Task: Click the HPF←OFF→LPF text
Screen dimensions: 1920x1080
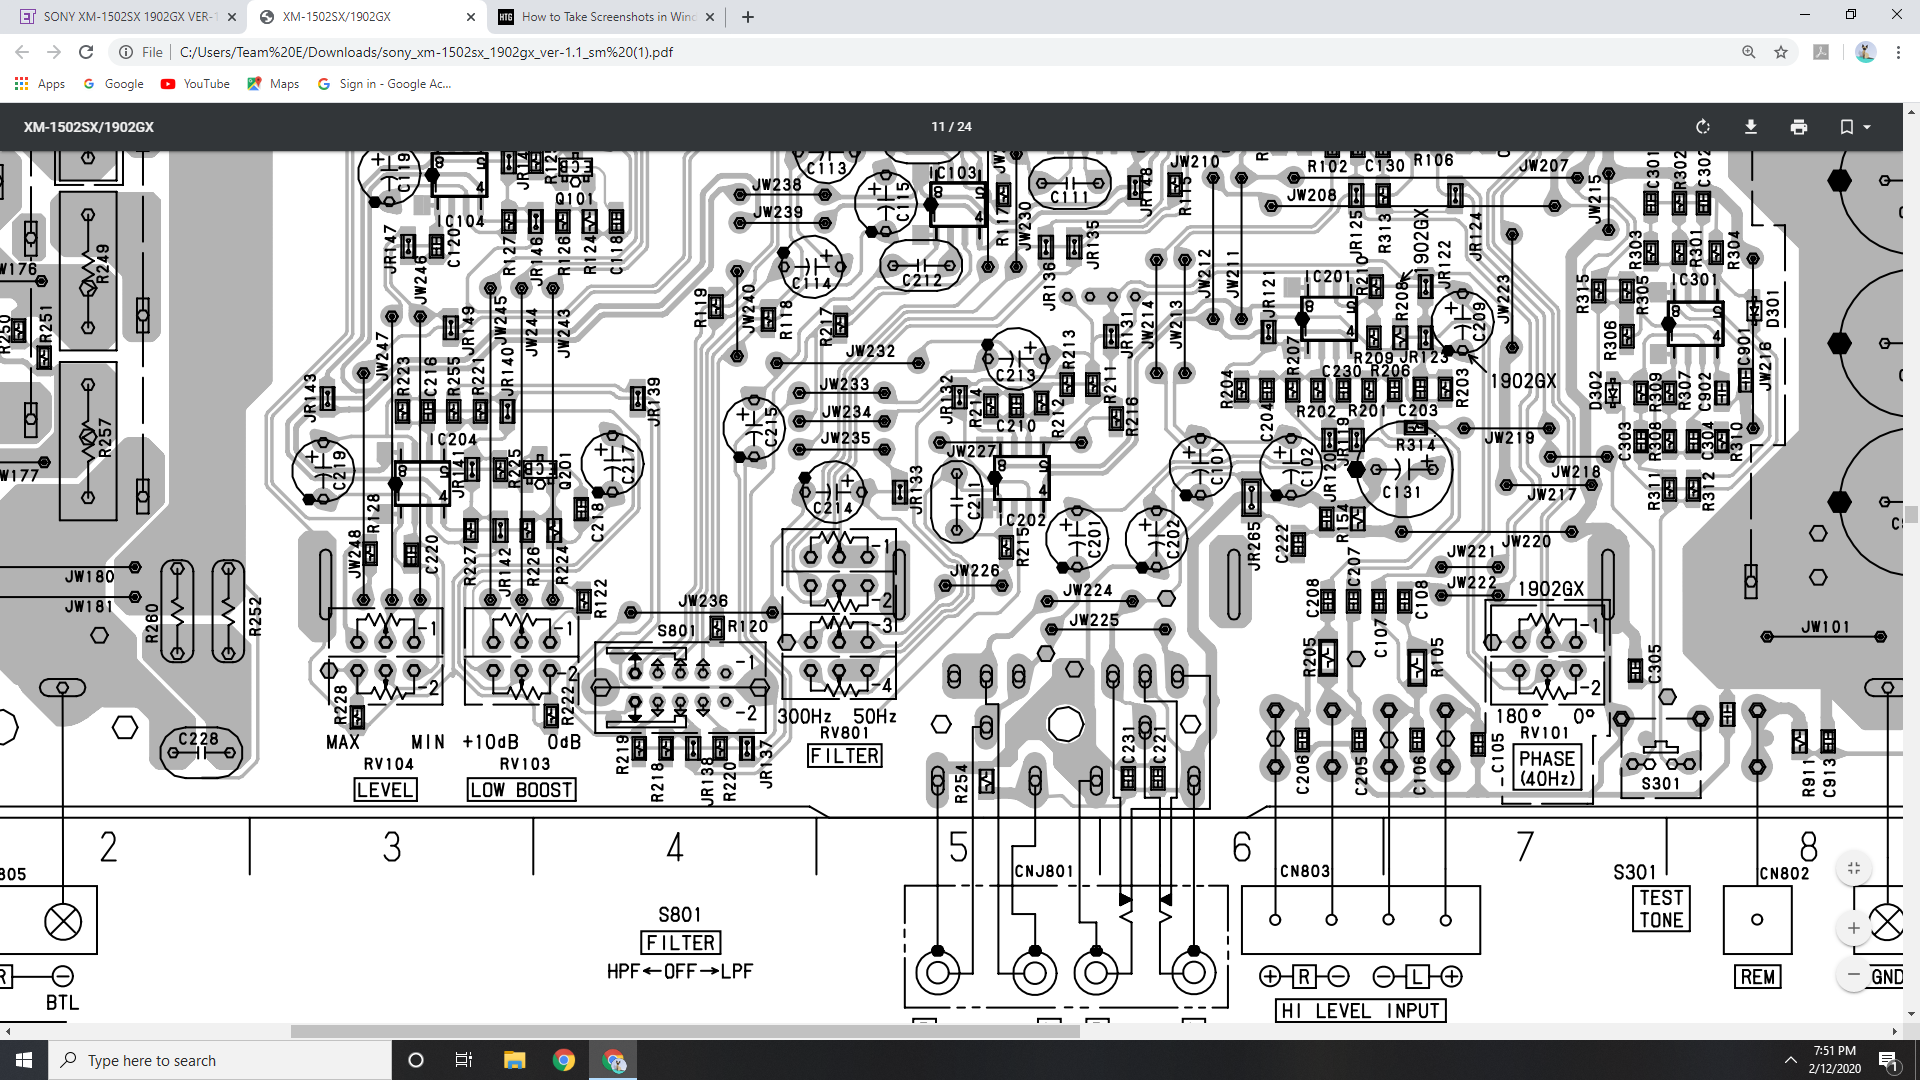Action: coord(680,971)
